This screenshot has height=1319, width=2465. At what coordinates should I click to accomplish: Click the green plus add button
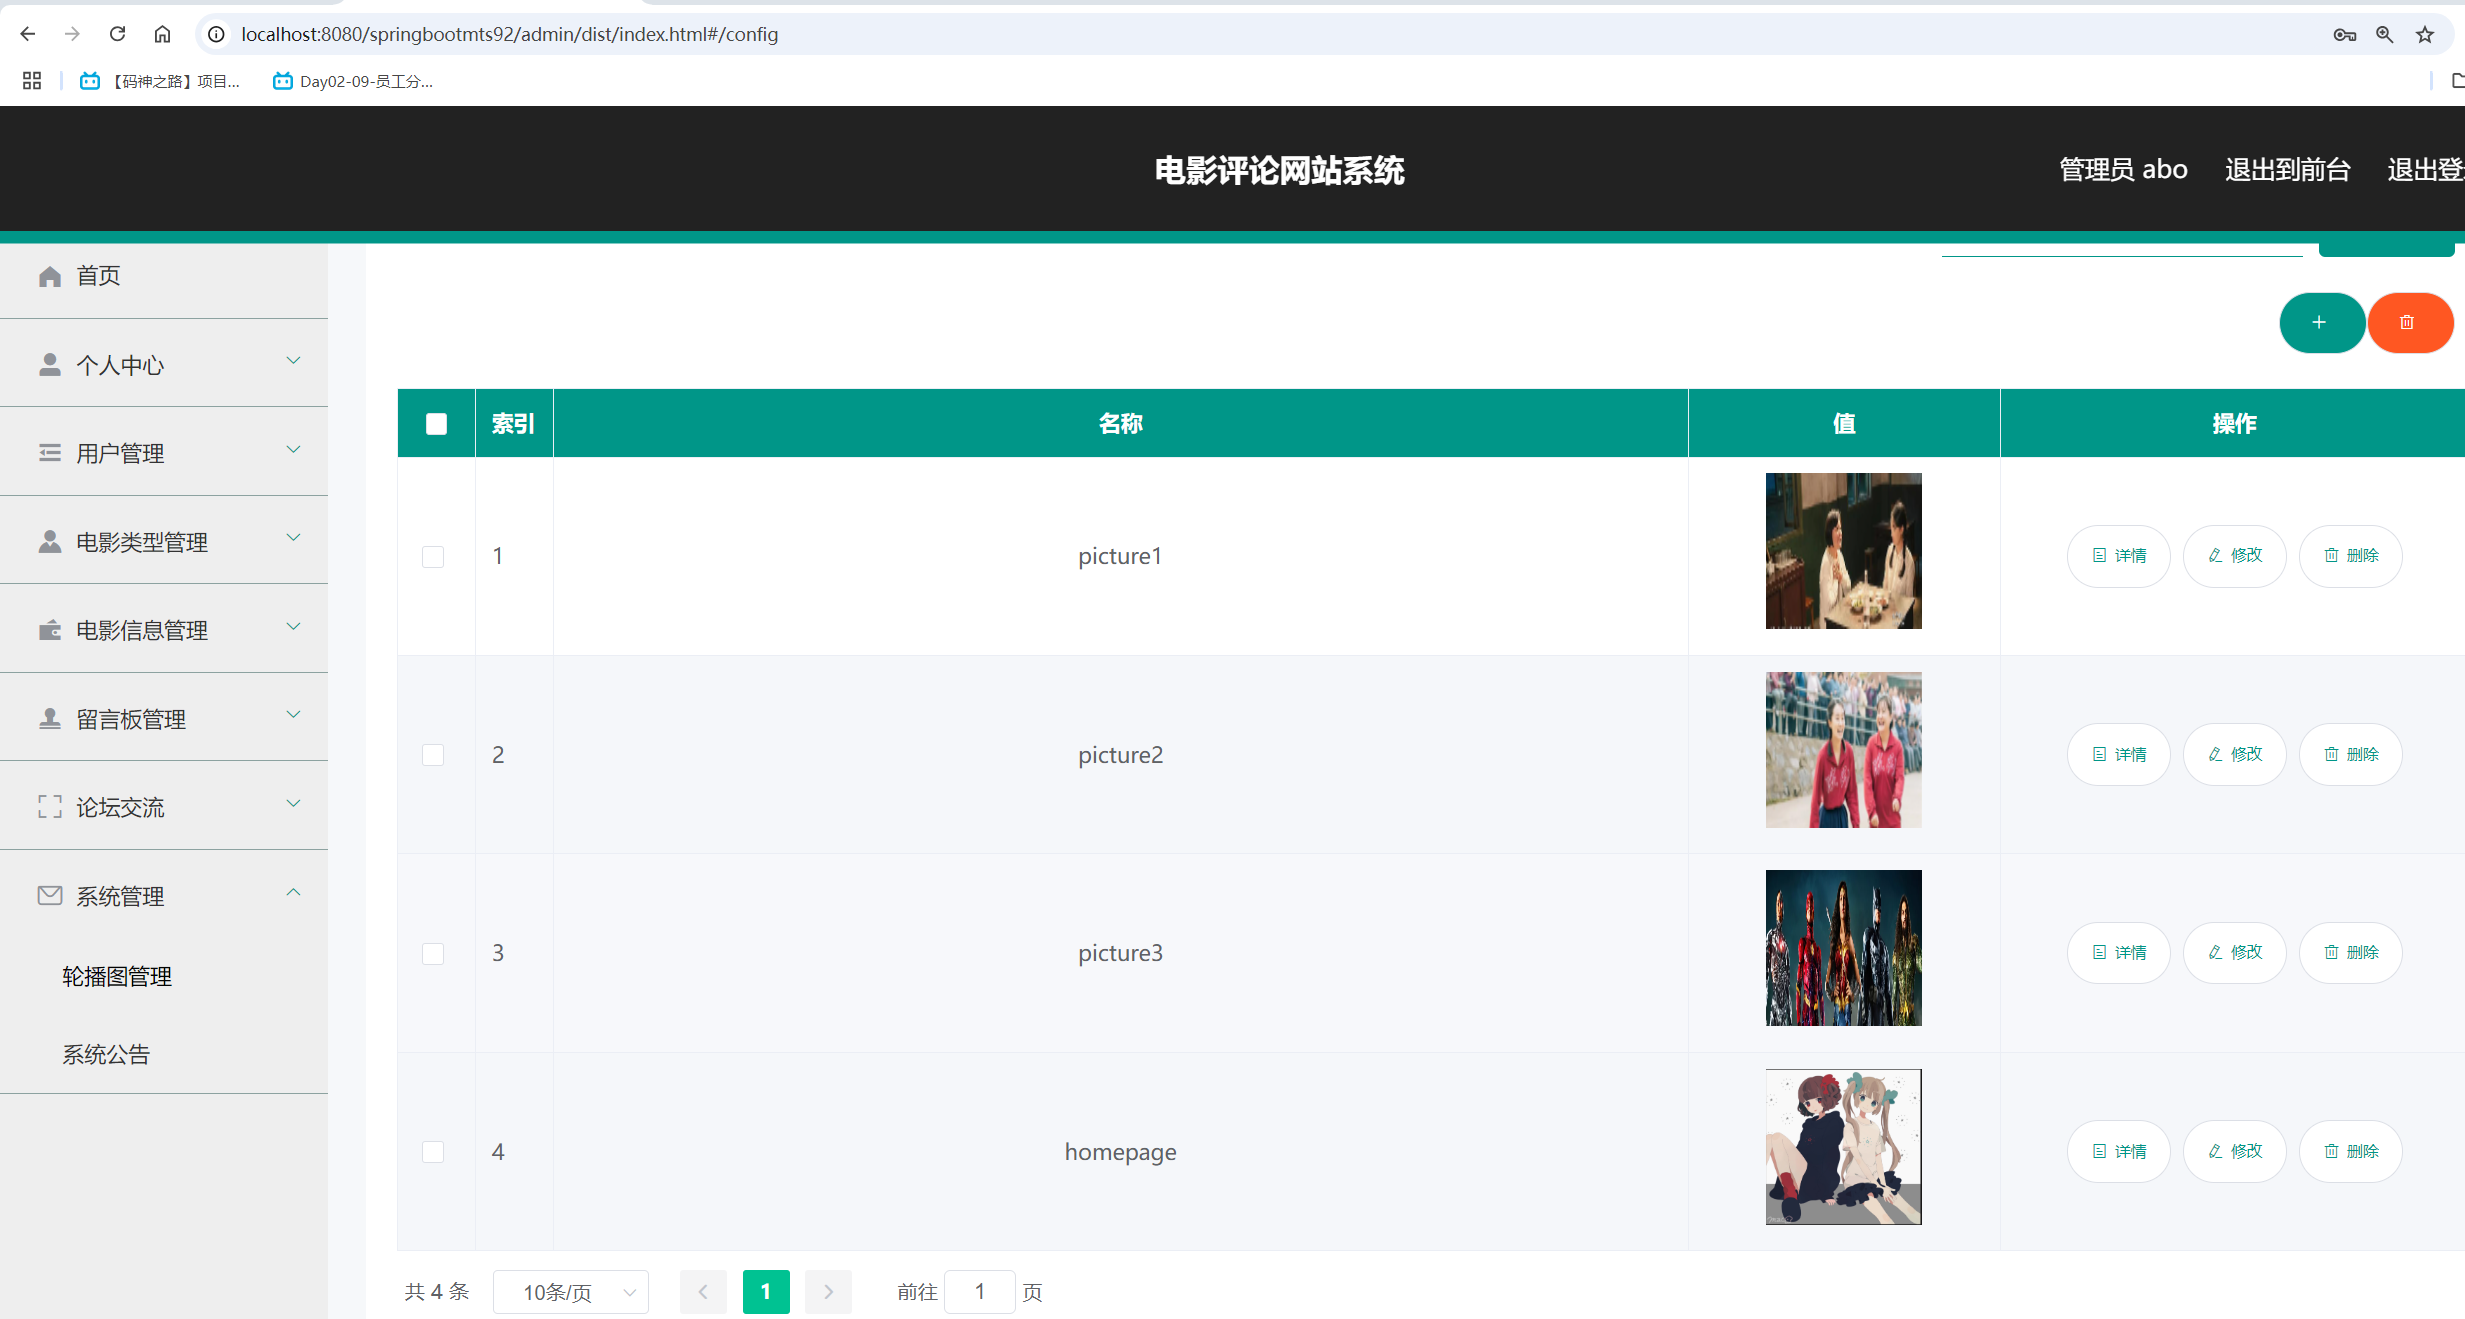pyautogui.click(x=2321, y=322)
